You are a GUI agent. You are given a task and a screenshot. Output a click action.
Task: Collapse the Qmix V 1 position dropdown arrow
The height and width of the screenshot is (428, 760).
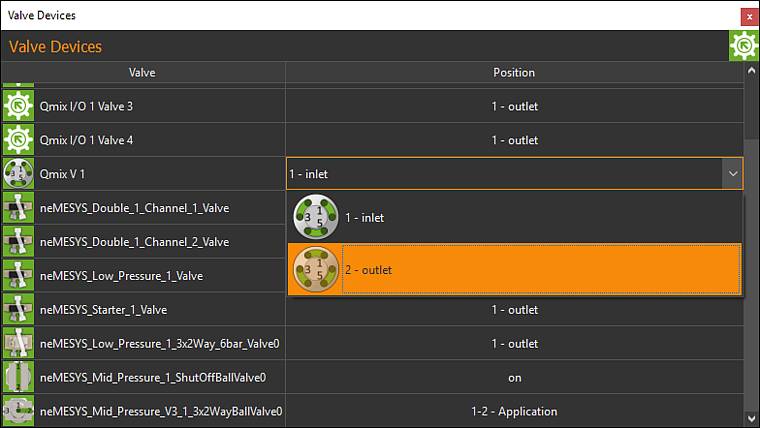(x=733, y=174)
